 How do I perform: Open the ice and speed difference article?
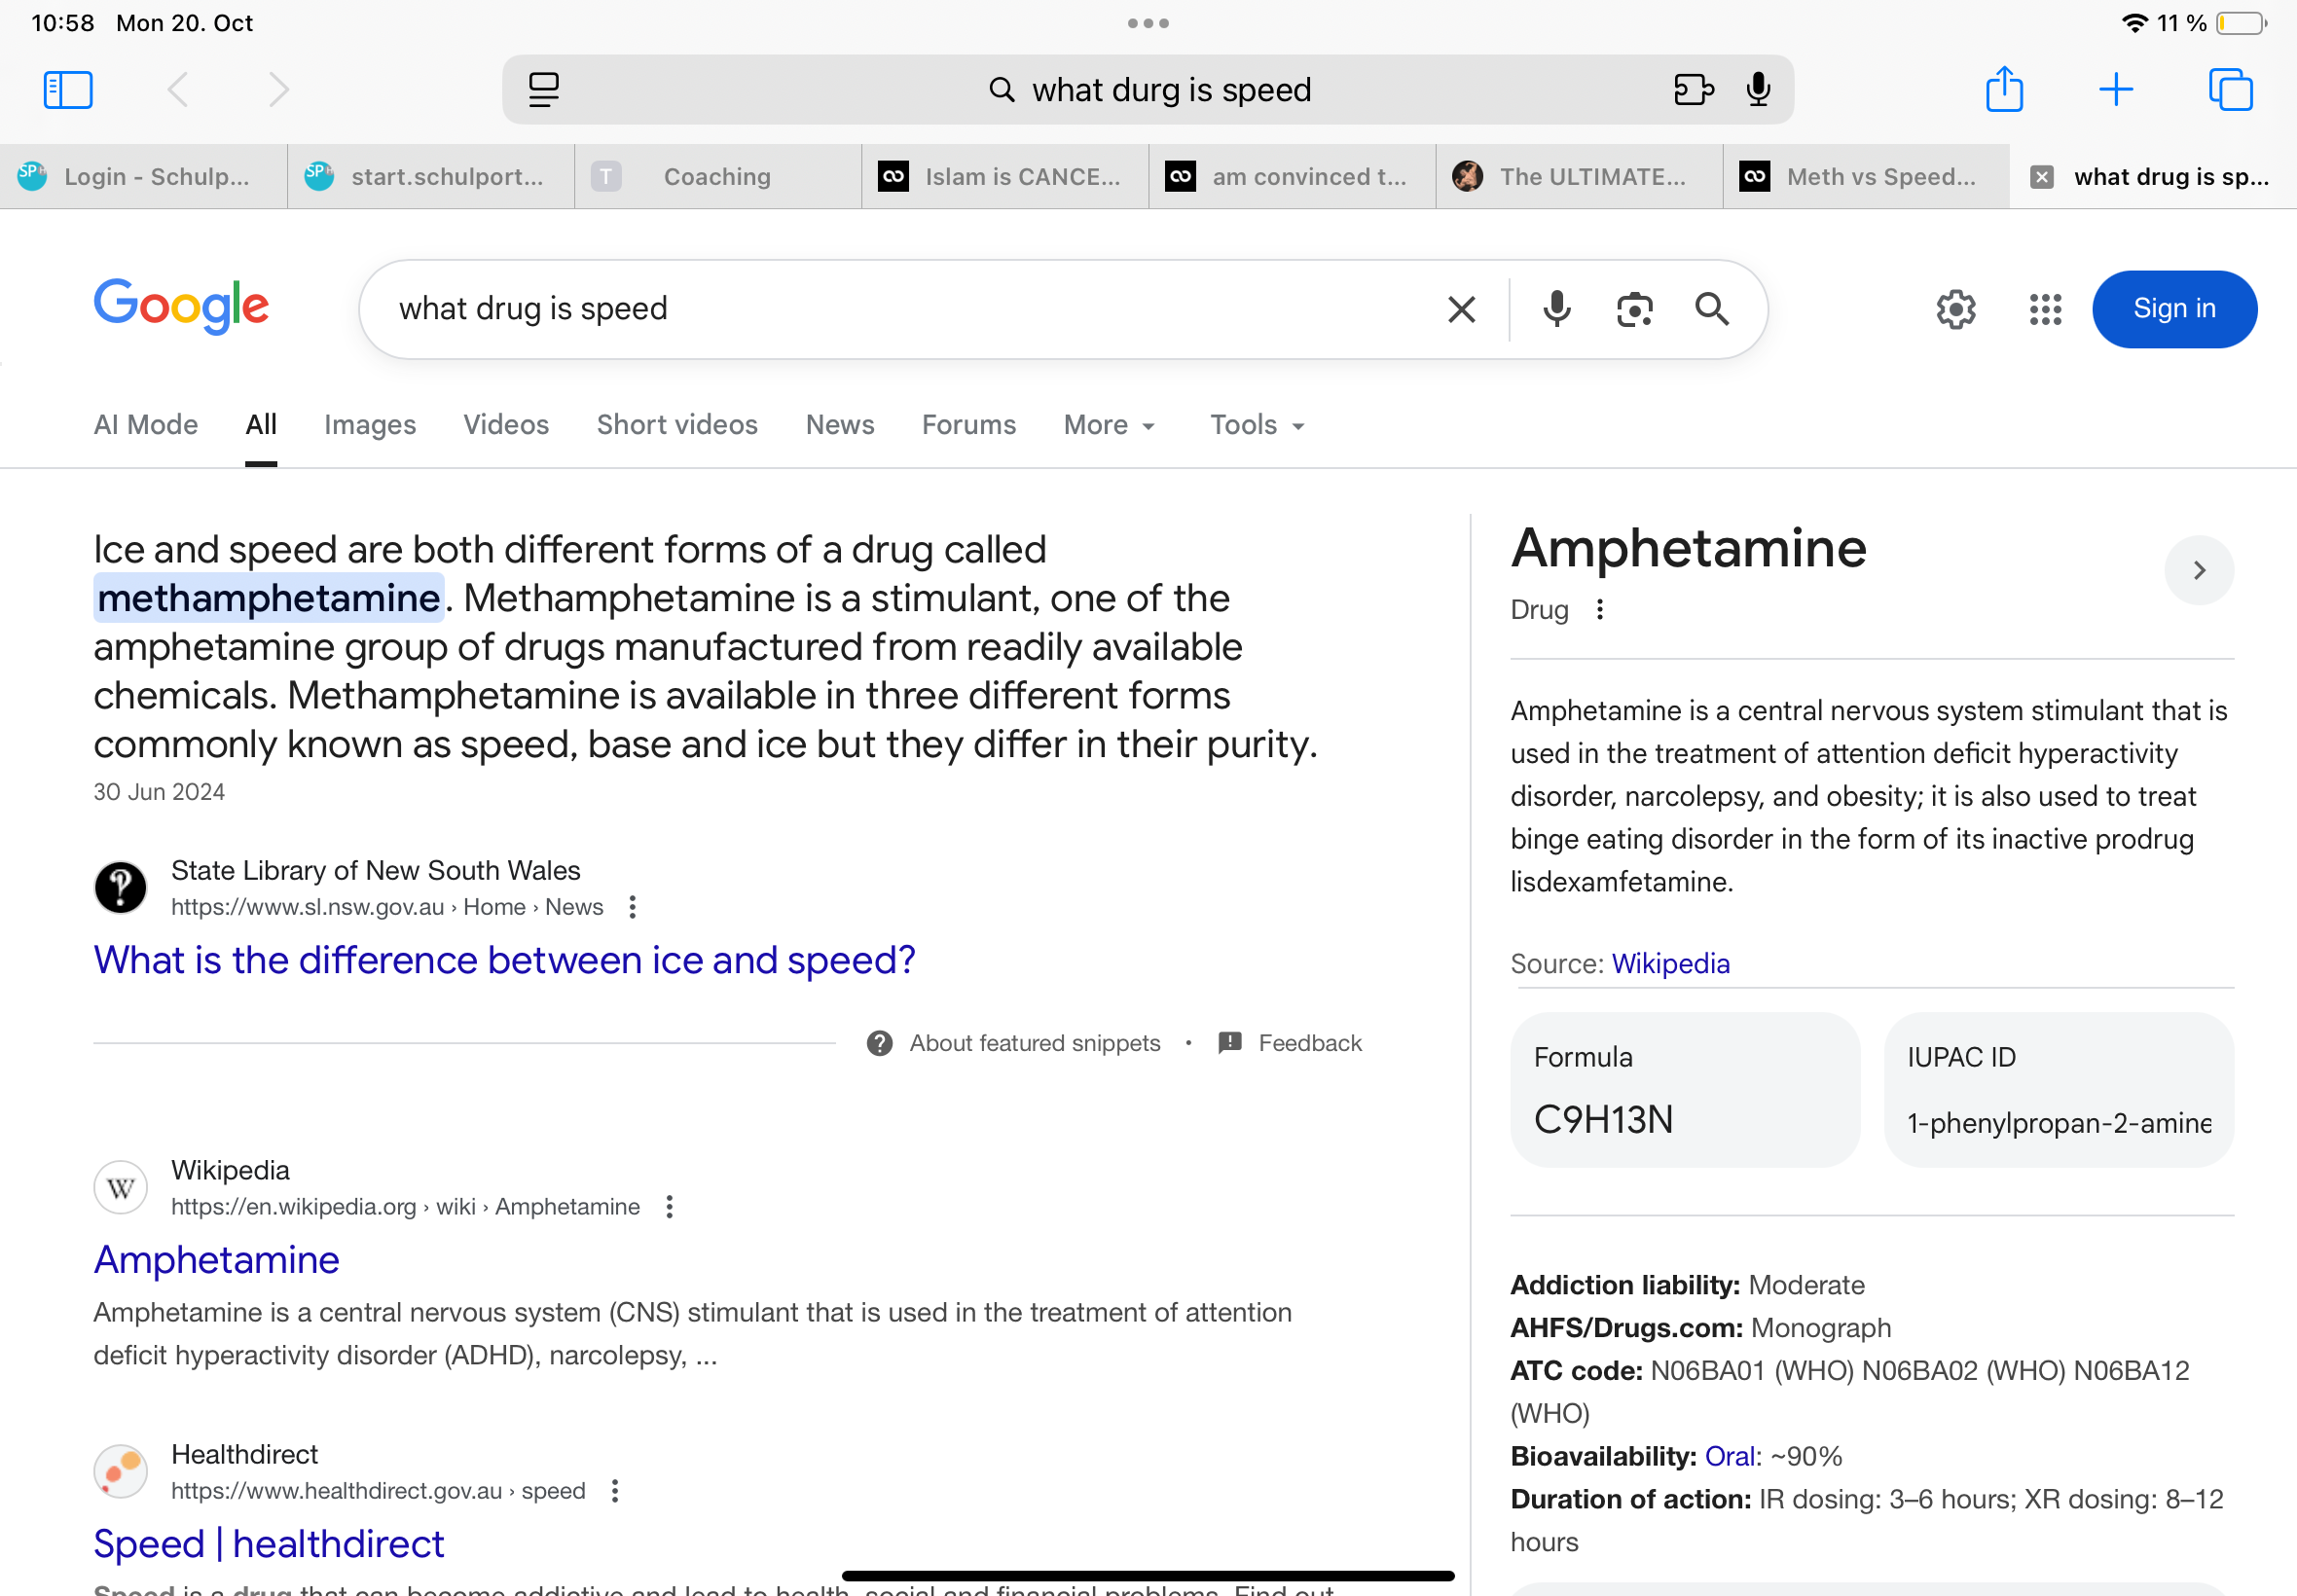504,960
